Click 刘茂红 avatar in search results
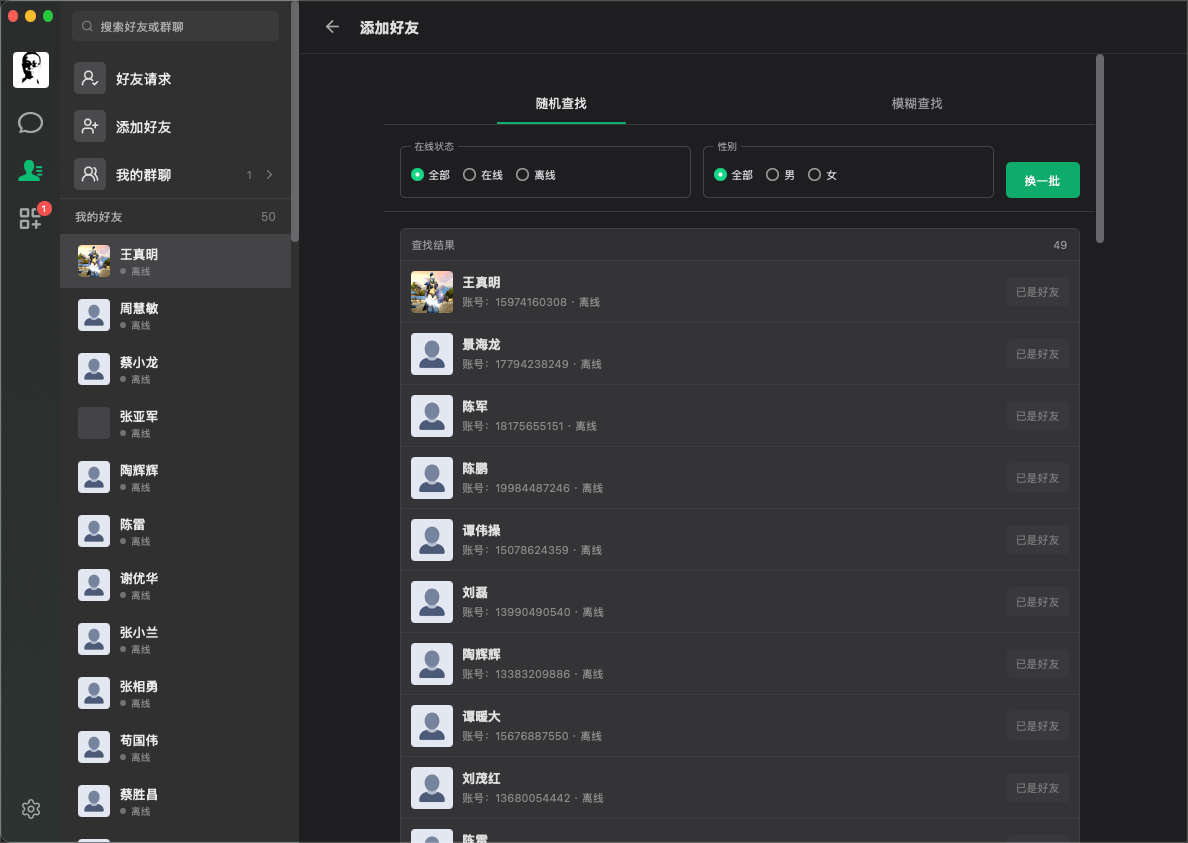Viewport: 1188px width, 843px height. pyautogui.click(x=432, y=788)
